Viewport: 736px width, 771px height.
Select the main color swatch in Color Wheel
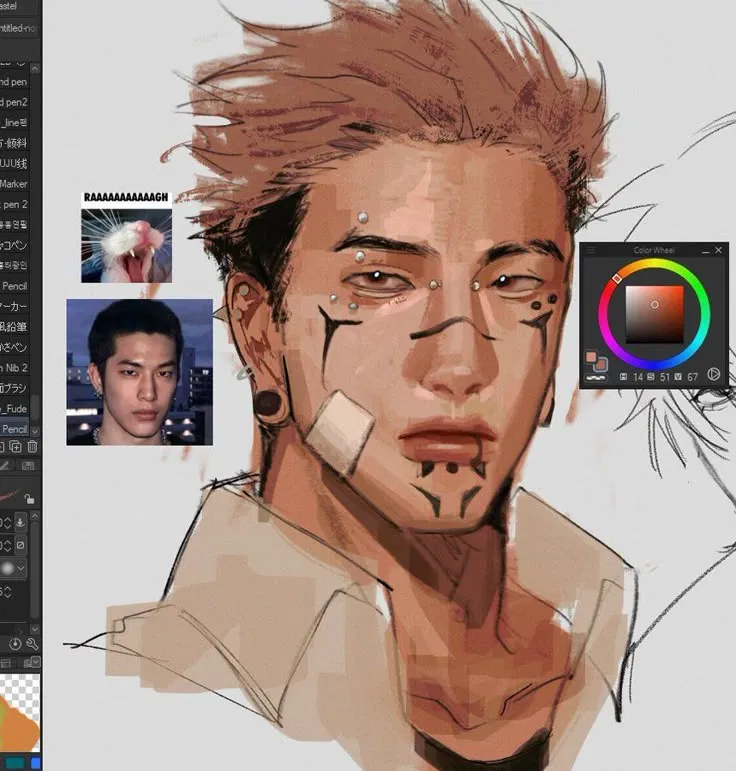[591, 356]
